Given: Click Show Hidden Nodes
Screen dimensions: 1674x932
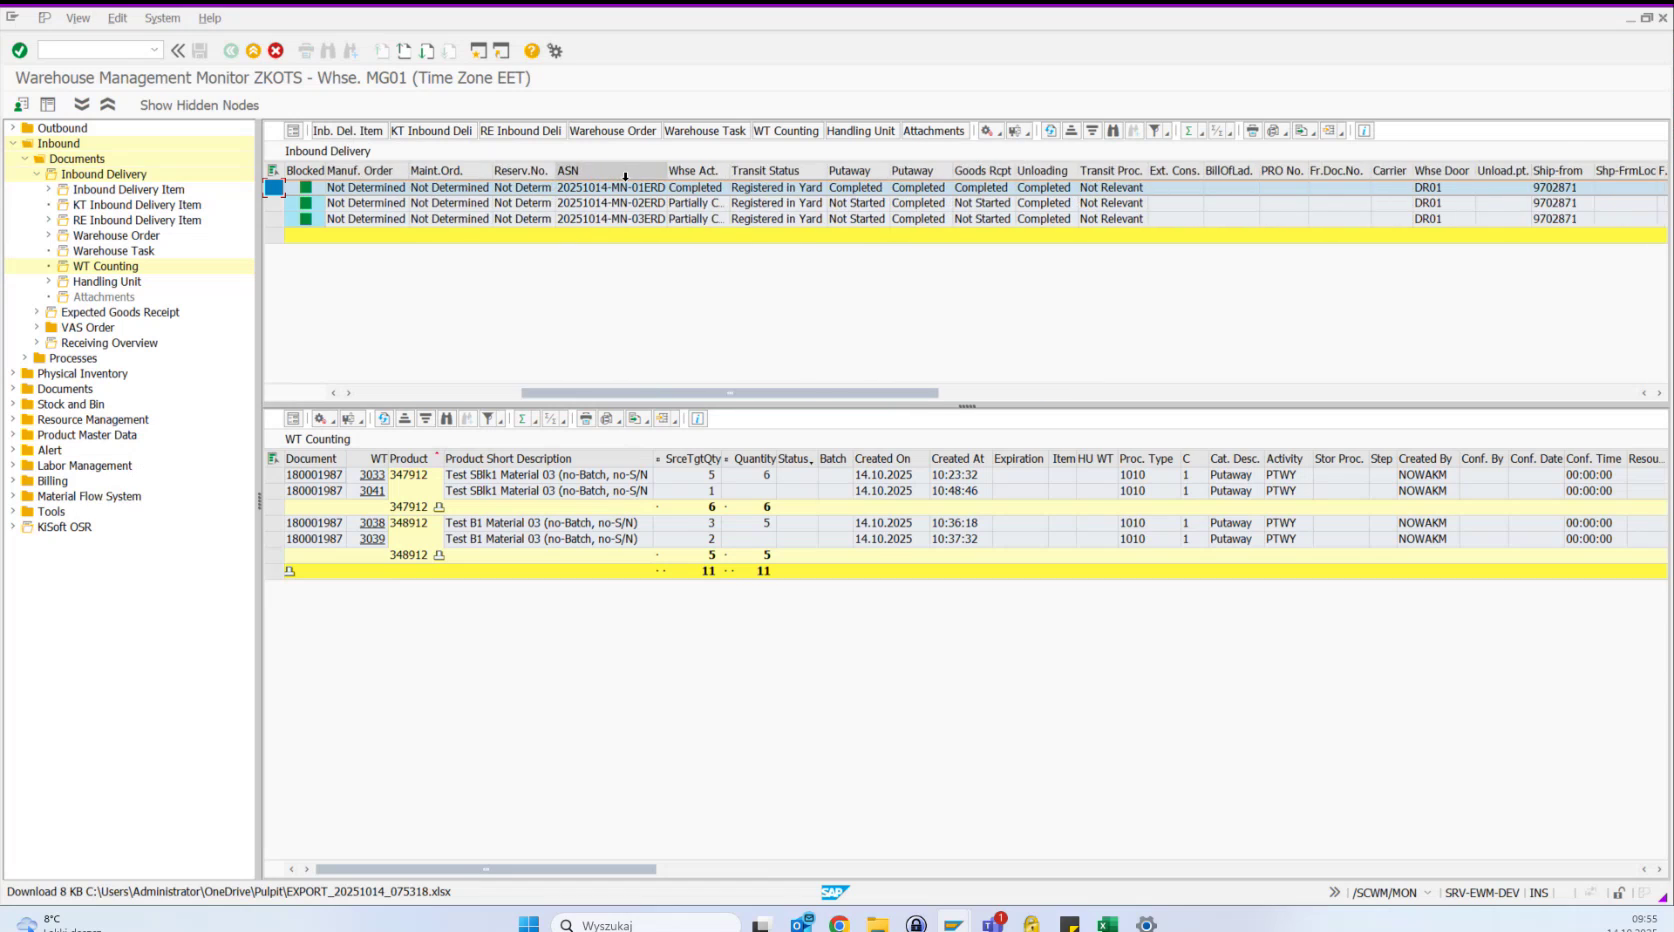Looking at the screenshot, I should point(199,104).
